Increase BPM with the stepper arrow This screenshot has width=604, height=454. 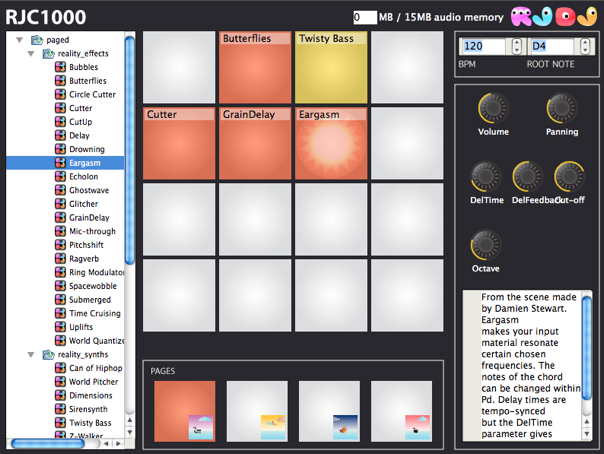(x=516, y=43)
